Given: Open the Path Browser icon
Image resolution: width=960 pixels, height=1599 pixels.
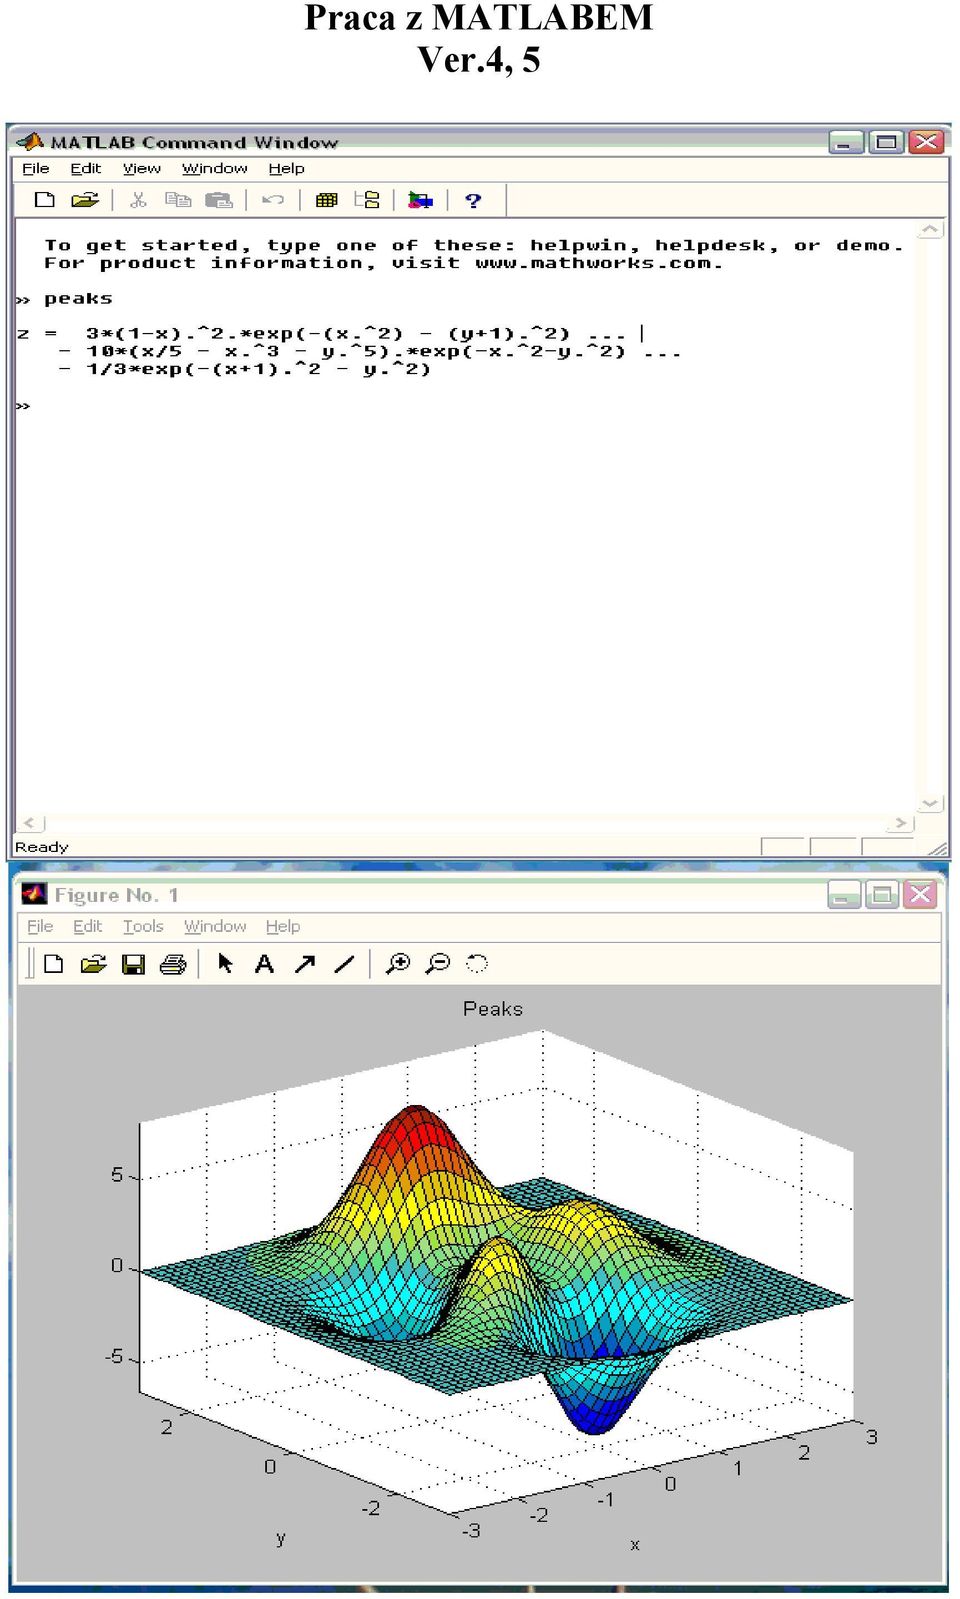Looking at the screenshot, I should 367,200.
